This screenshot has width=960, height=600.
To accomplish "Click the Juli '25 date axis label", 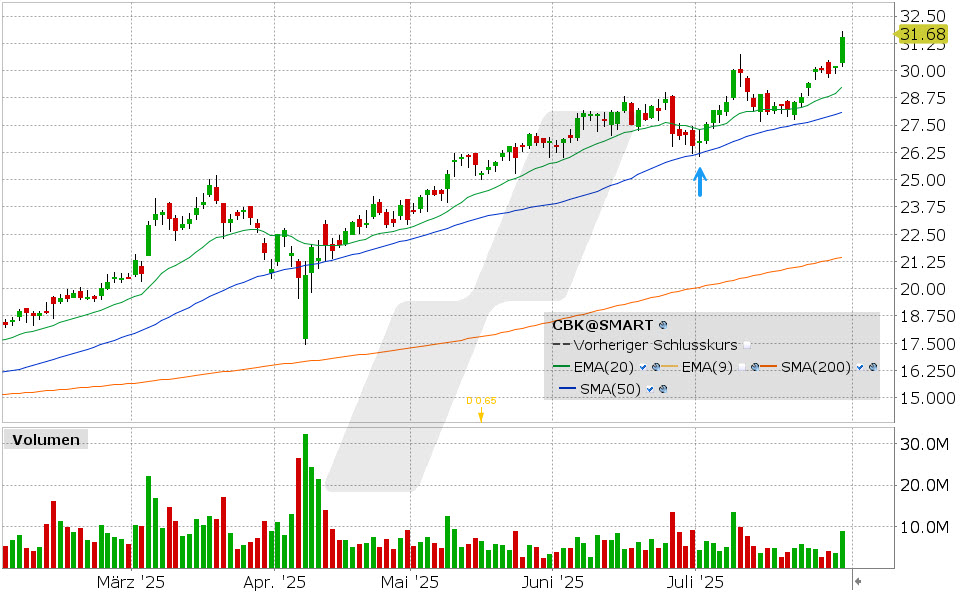I will point(695,582).
